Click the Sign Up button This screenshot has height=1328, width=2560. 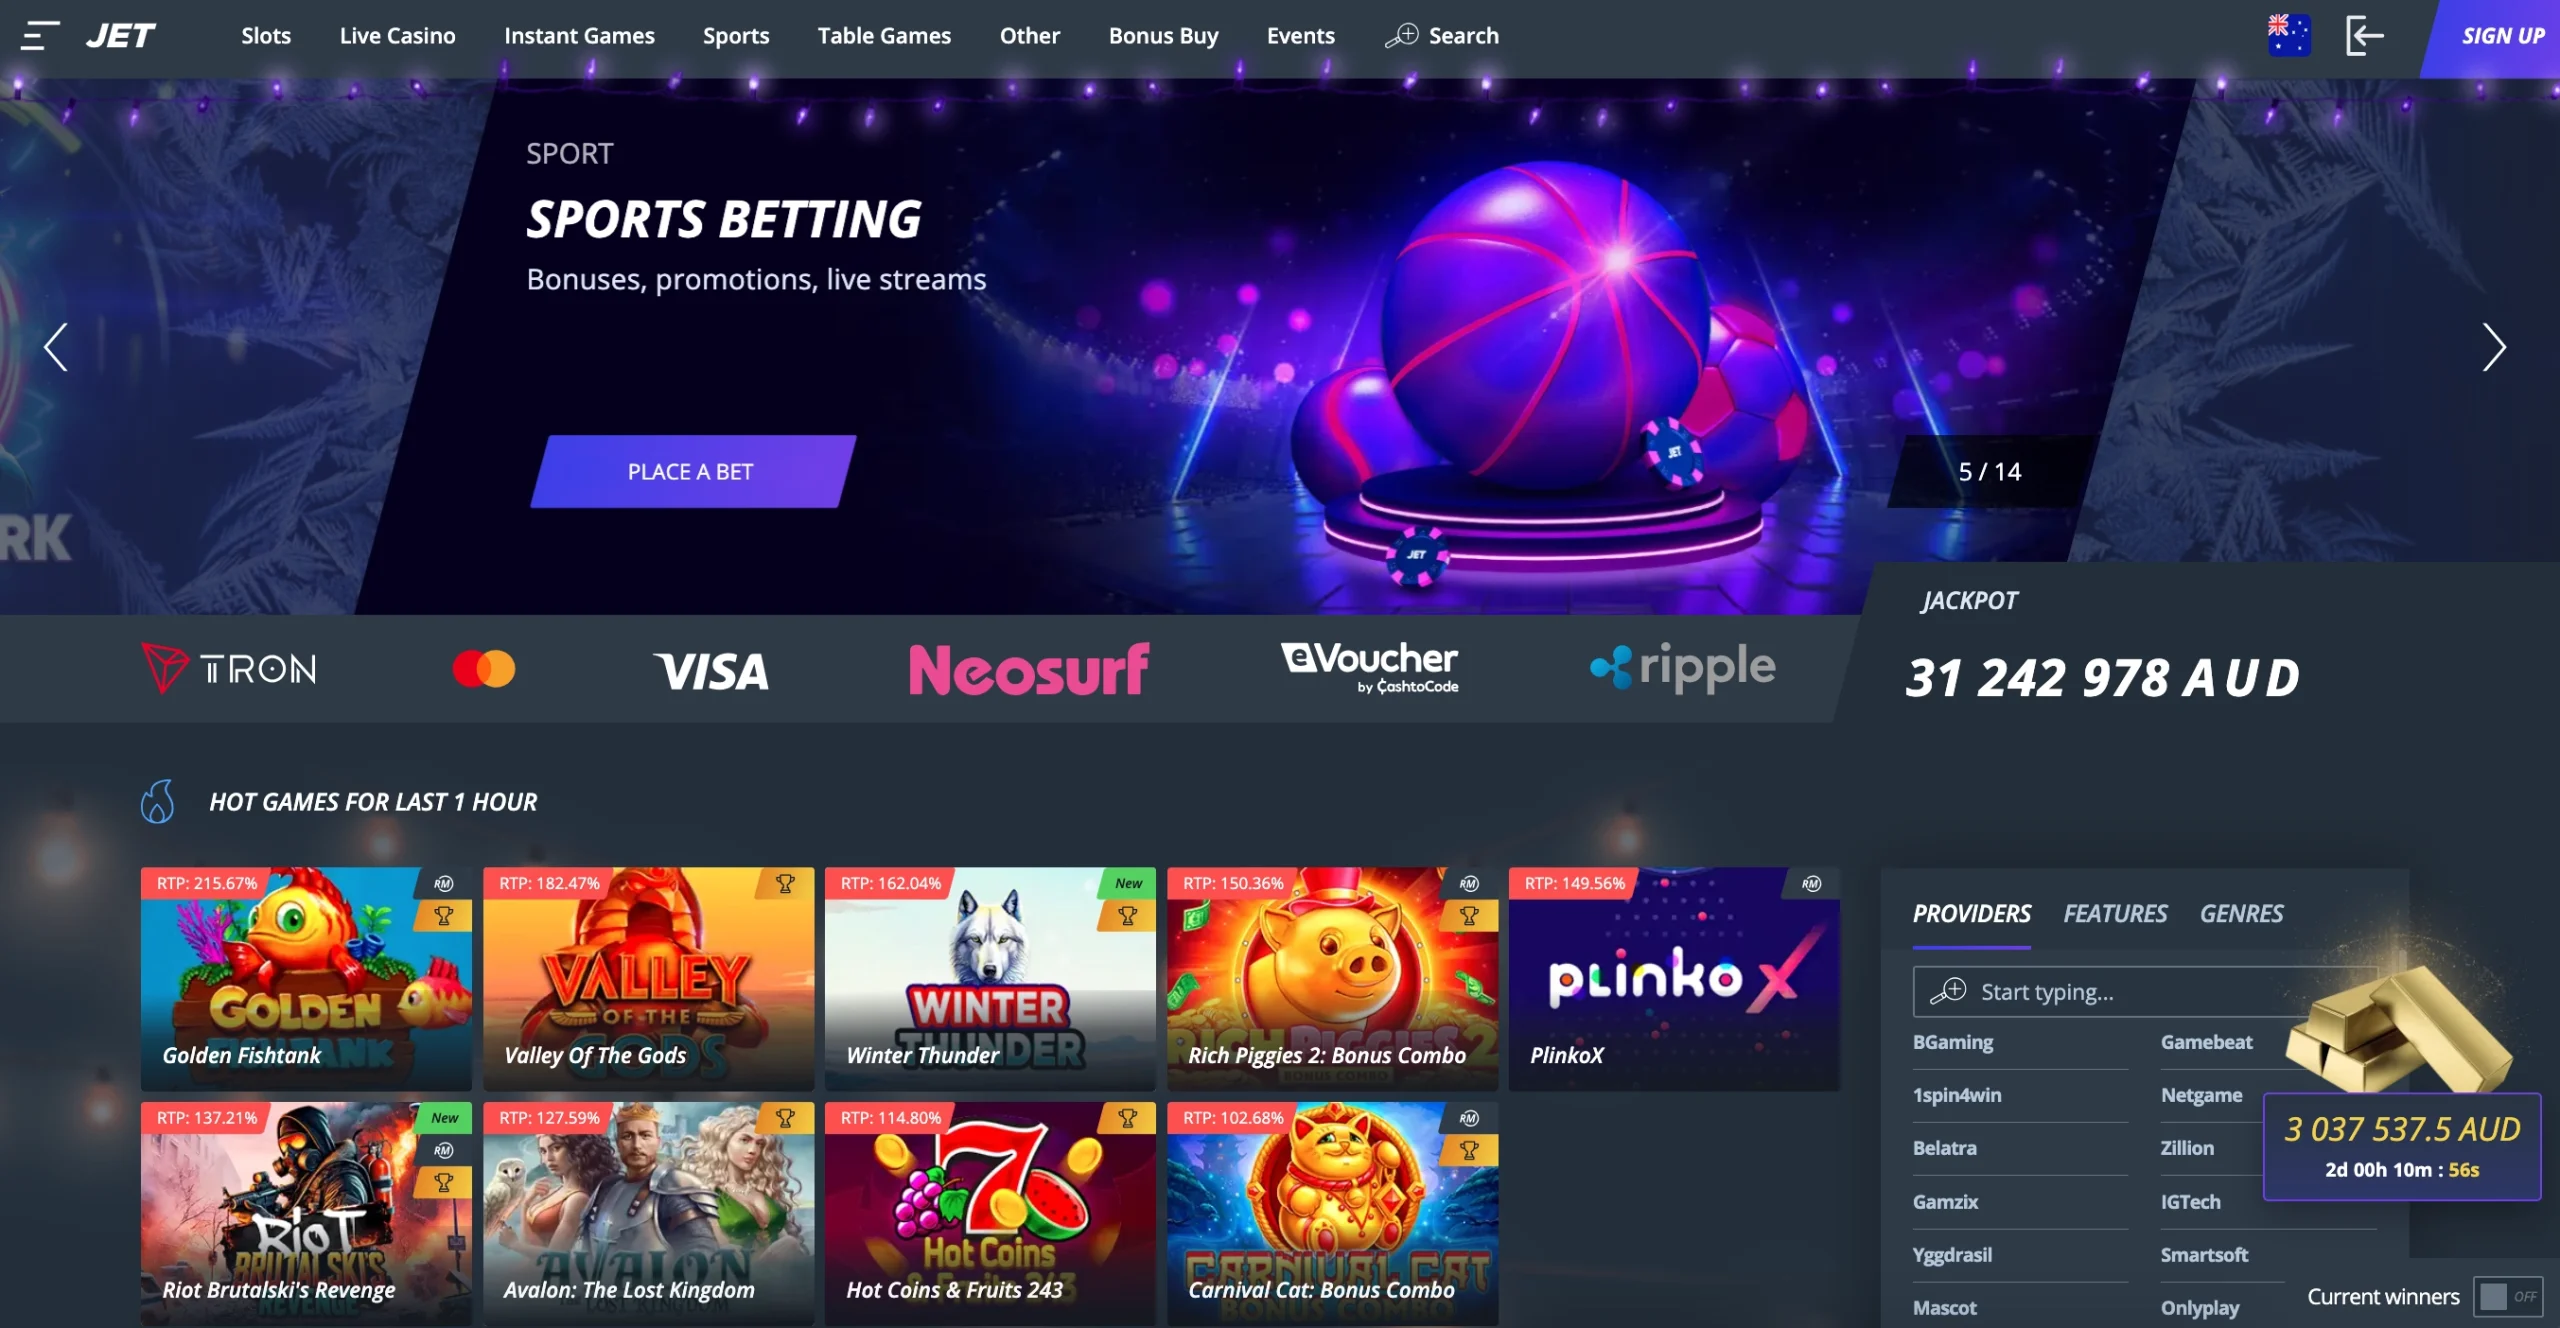tap(2498, 37)
